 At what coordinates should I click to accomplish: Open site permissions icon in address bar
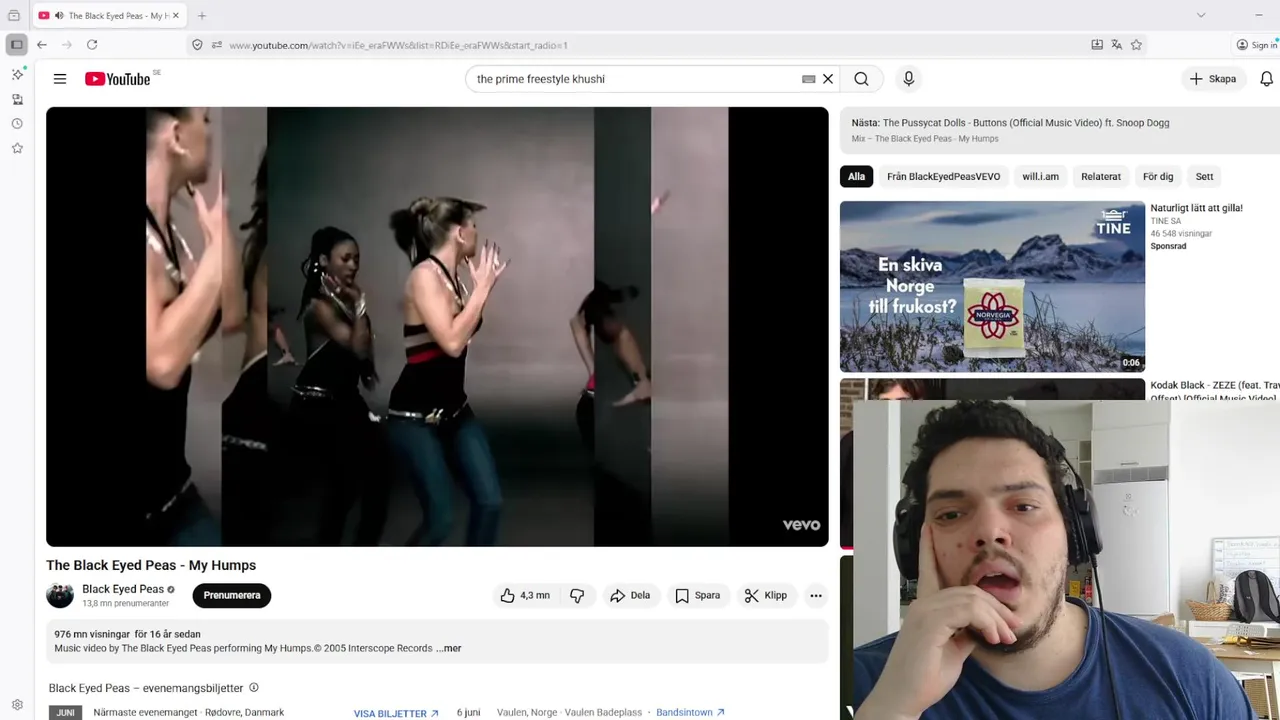click(217, 45)
